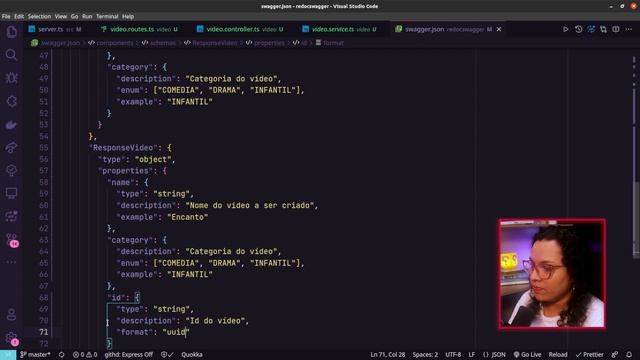The width and height of the screenshot is (640, 360).
Task: Open the Search view in activity bar
Action: tap(11, 55)
